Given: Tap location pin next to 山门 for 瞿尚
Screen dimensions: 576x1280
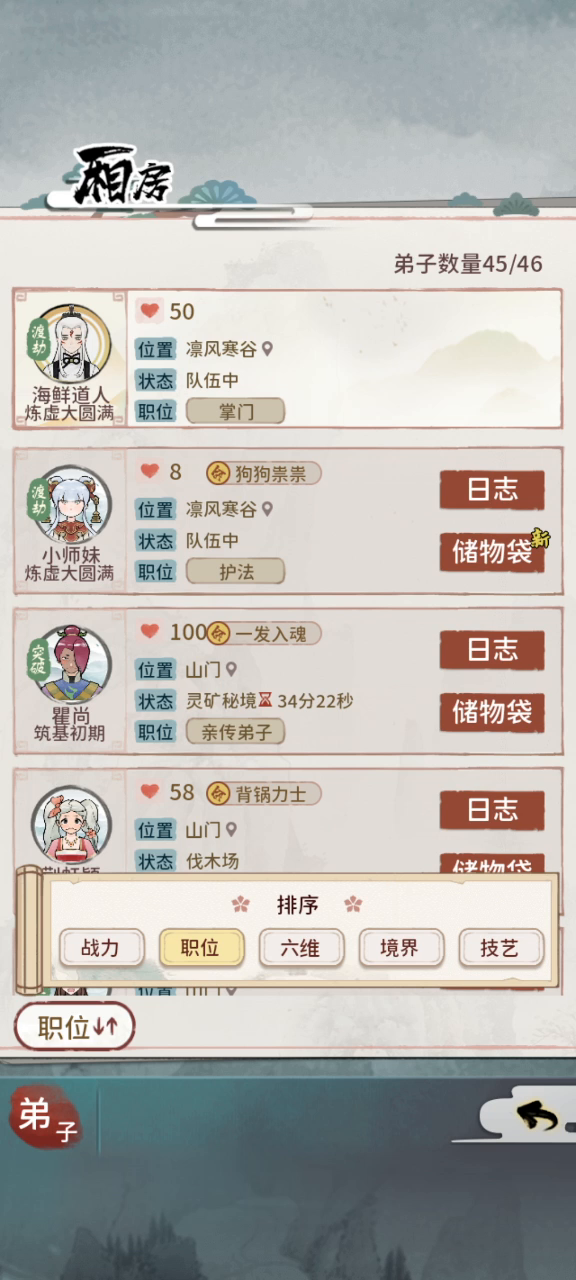Looking at the screenshot, I should 231,669.
